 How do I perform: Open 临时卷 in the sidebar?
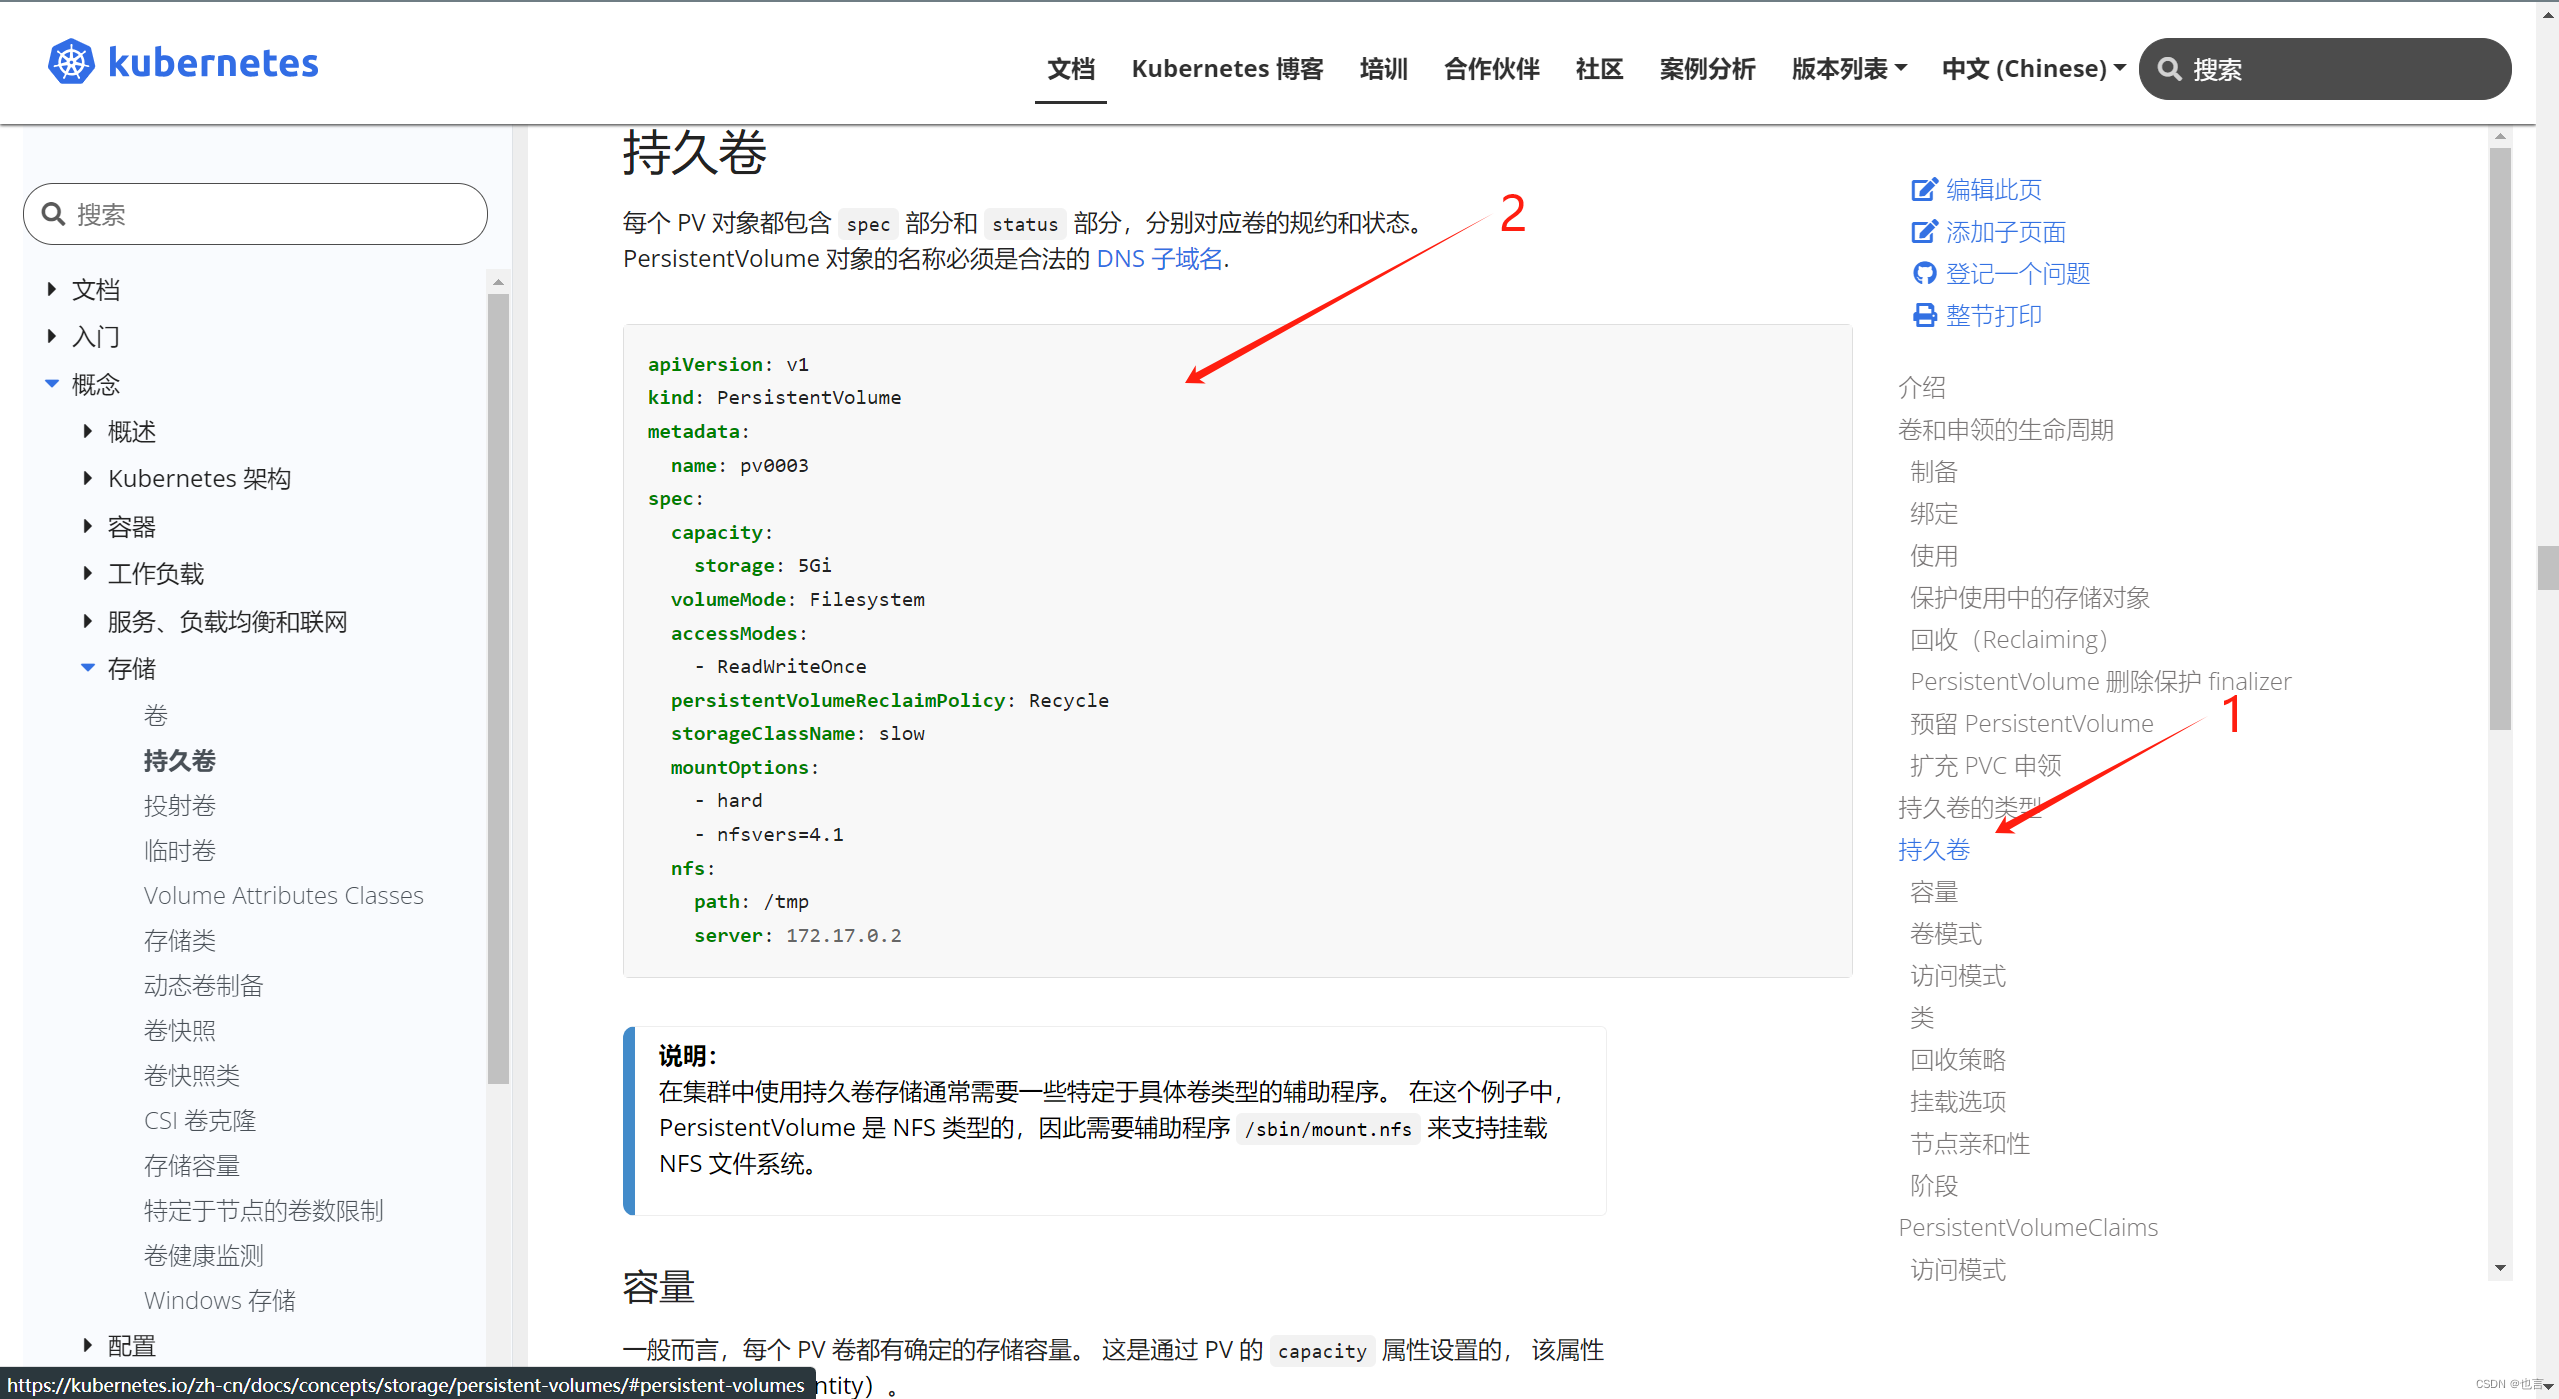180,850
